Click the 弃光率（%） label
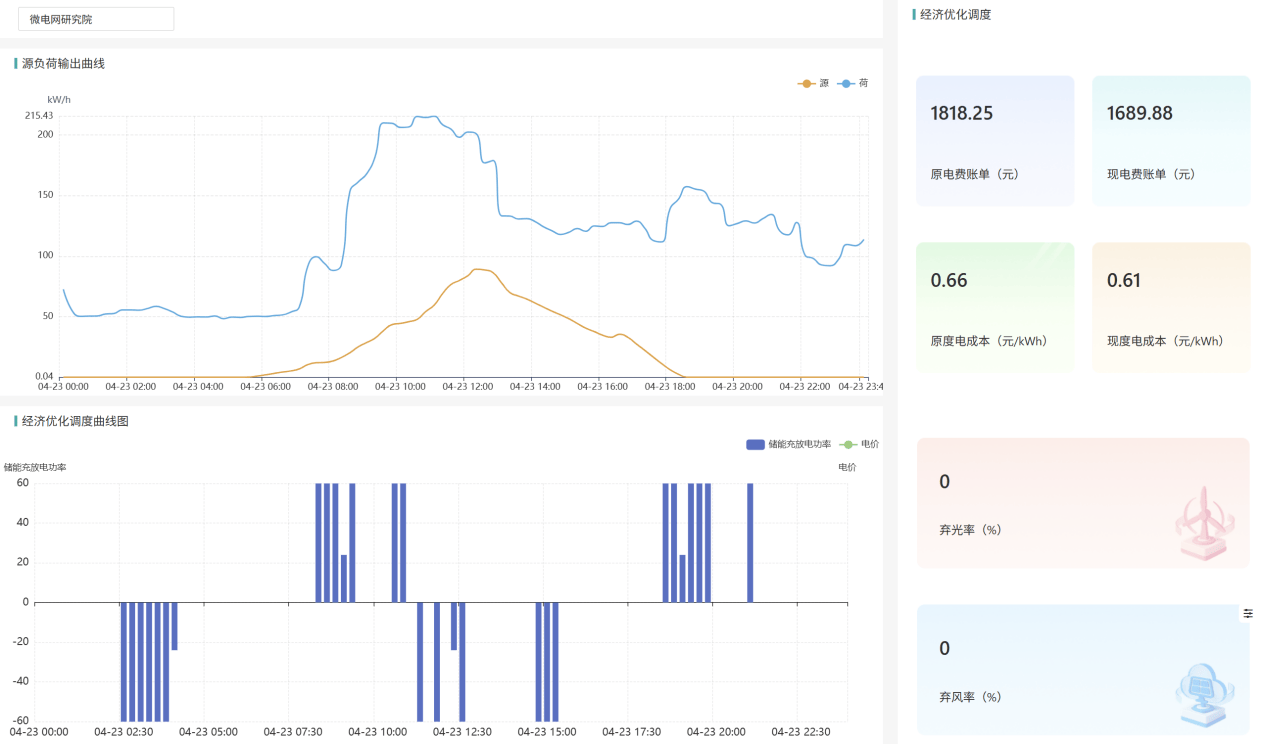Viewport: 1264px width, 744px height. (x=970, y=530)
